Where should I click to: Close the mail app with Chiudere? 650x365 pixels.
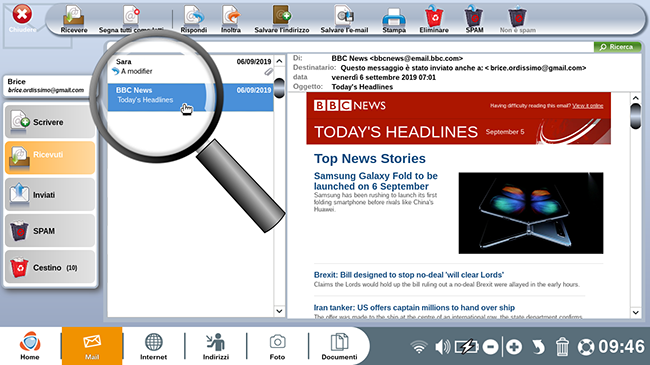point(22,18)
